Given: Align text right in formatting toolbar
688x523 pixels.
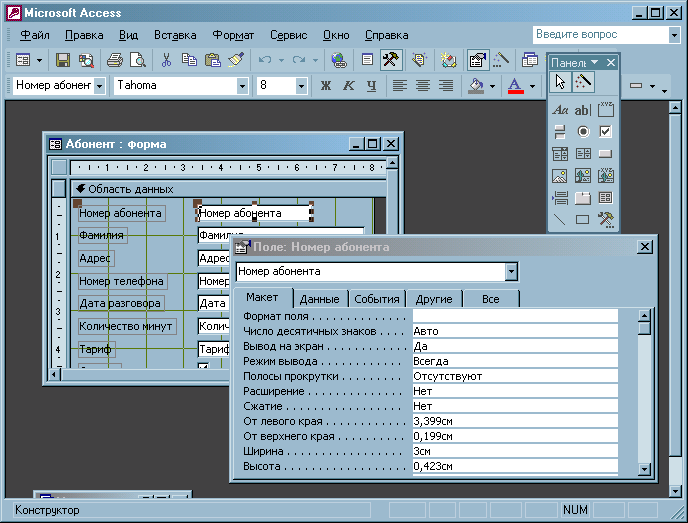Looking at the screenshot, I should [x=446, y=86].
